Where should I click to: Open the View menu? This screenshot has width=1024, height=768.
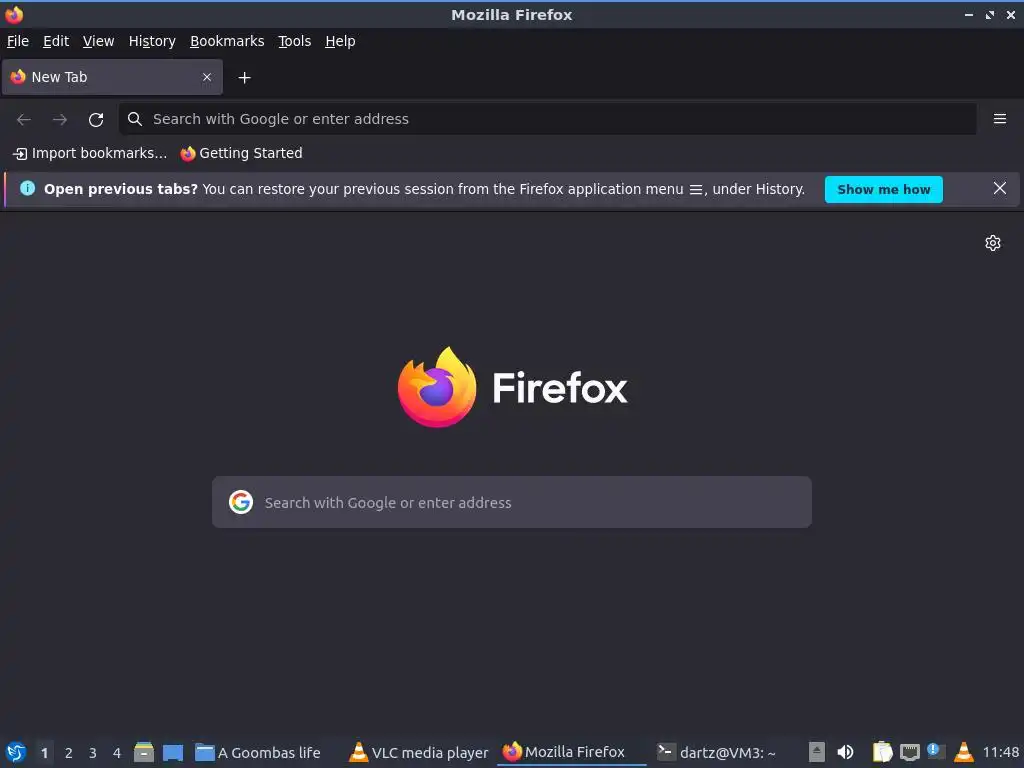coord(98,41)
